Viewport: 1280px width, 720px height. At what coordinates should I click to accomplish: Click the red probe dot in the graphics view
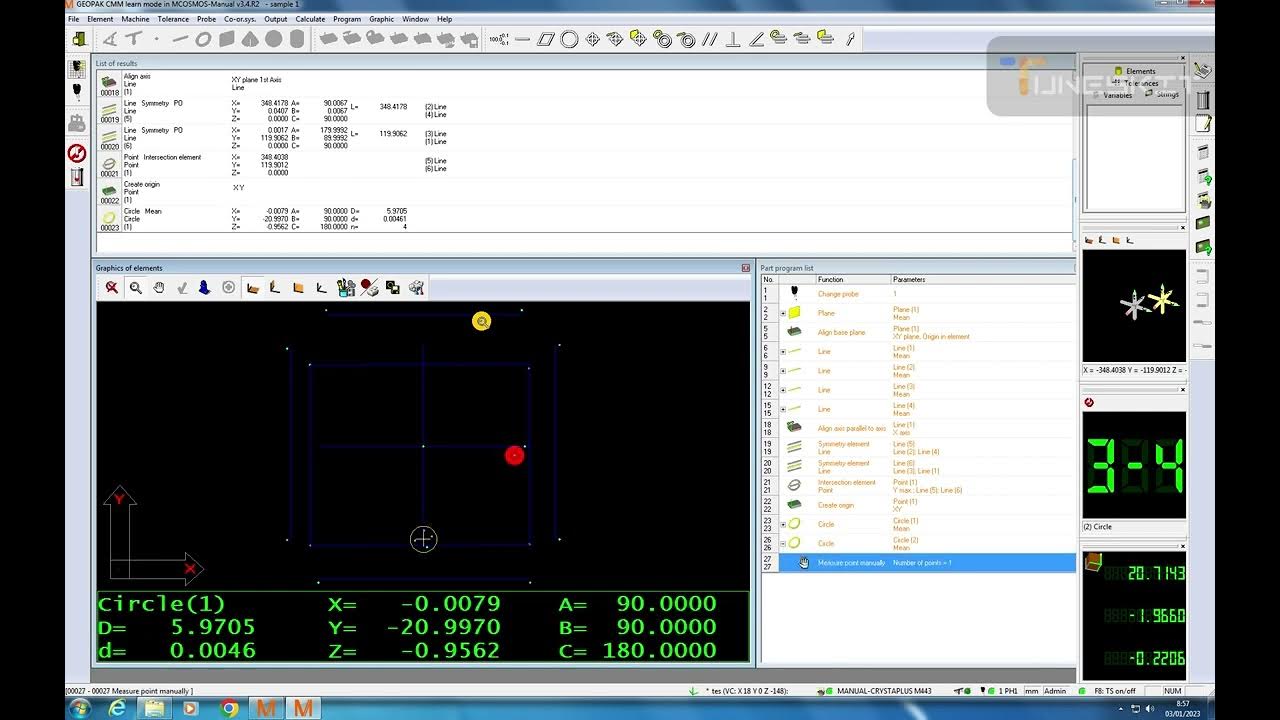click(x=514, y=456)
